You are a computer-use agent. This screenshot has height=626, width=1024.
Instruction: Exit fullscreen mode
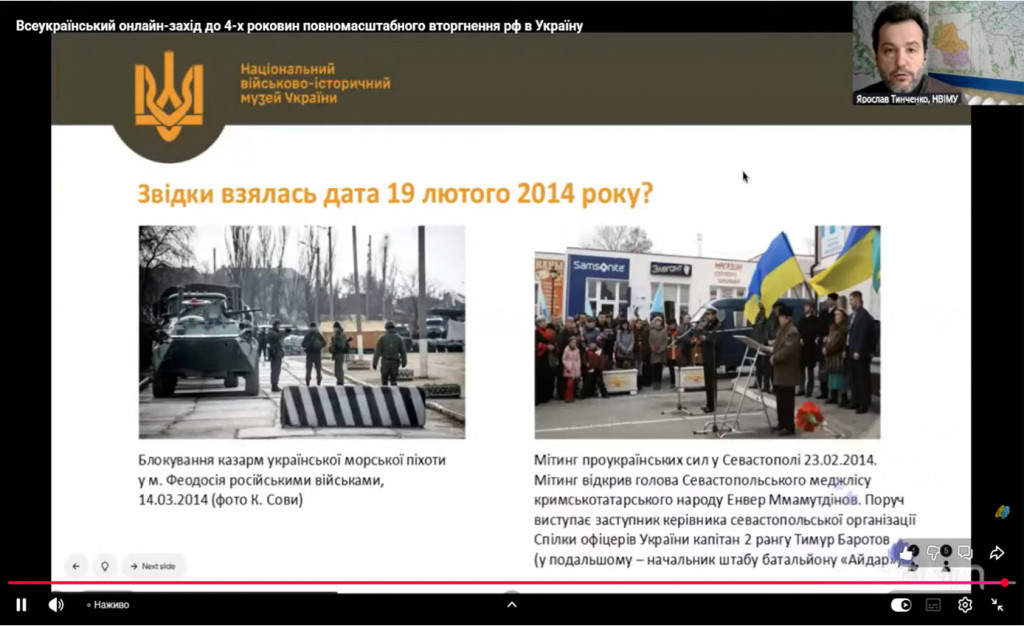997,605
